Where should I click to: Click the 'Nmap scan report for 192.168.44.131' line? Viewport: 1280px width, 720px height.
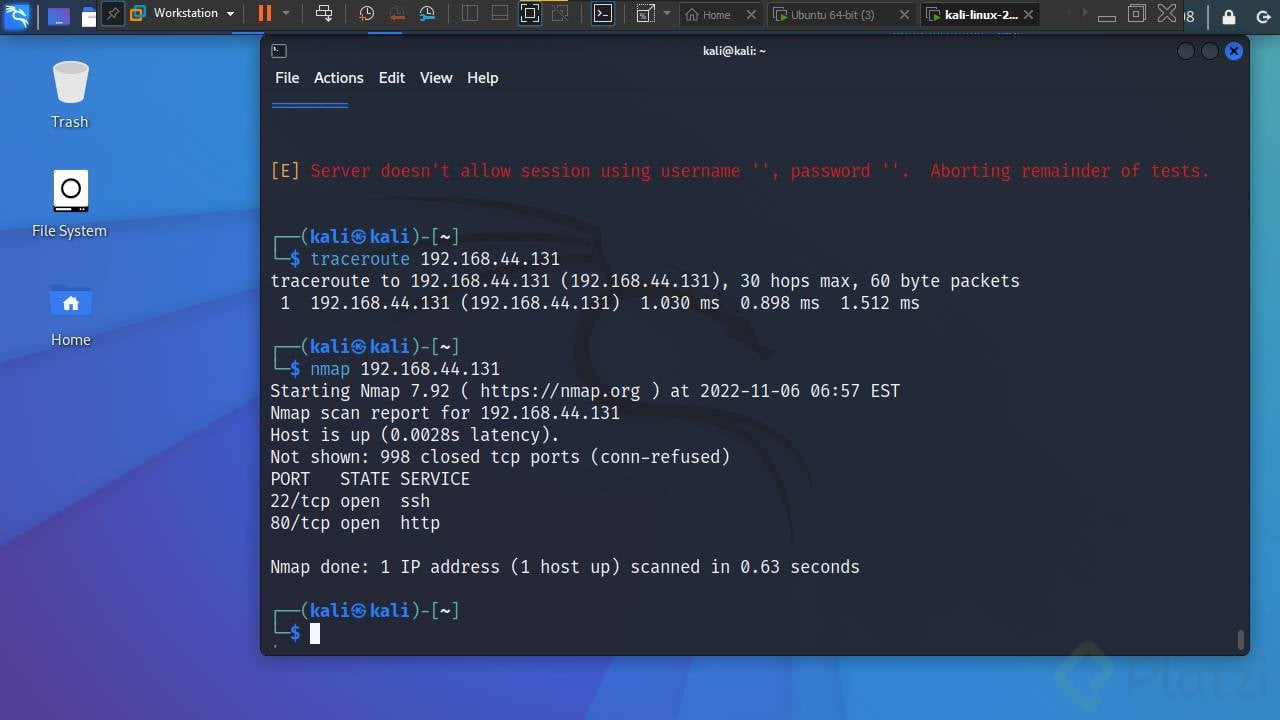pos(445,413)
